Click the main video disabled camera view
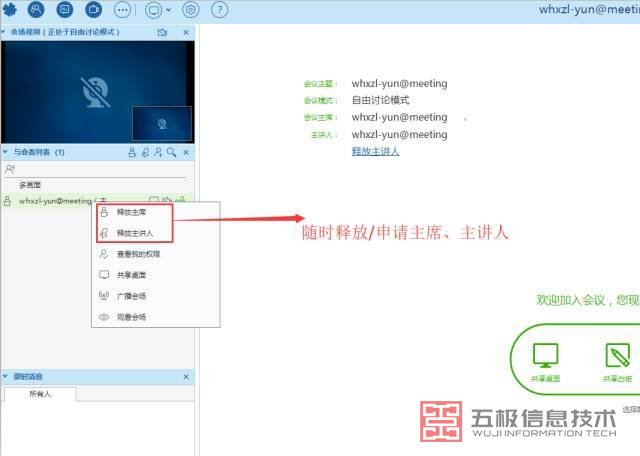Viewport: 640px width, 456px height. pos(98,91)
